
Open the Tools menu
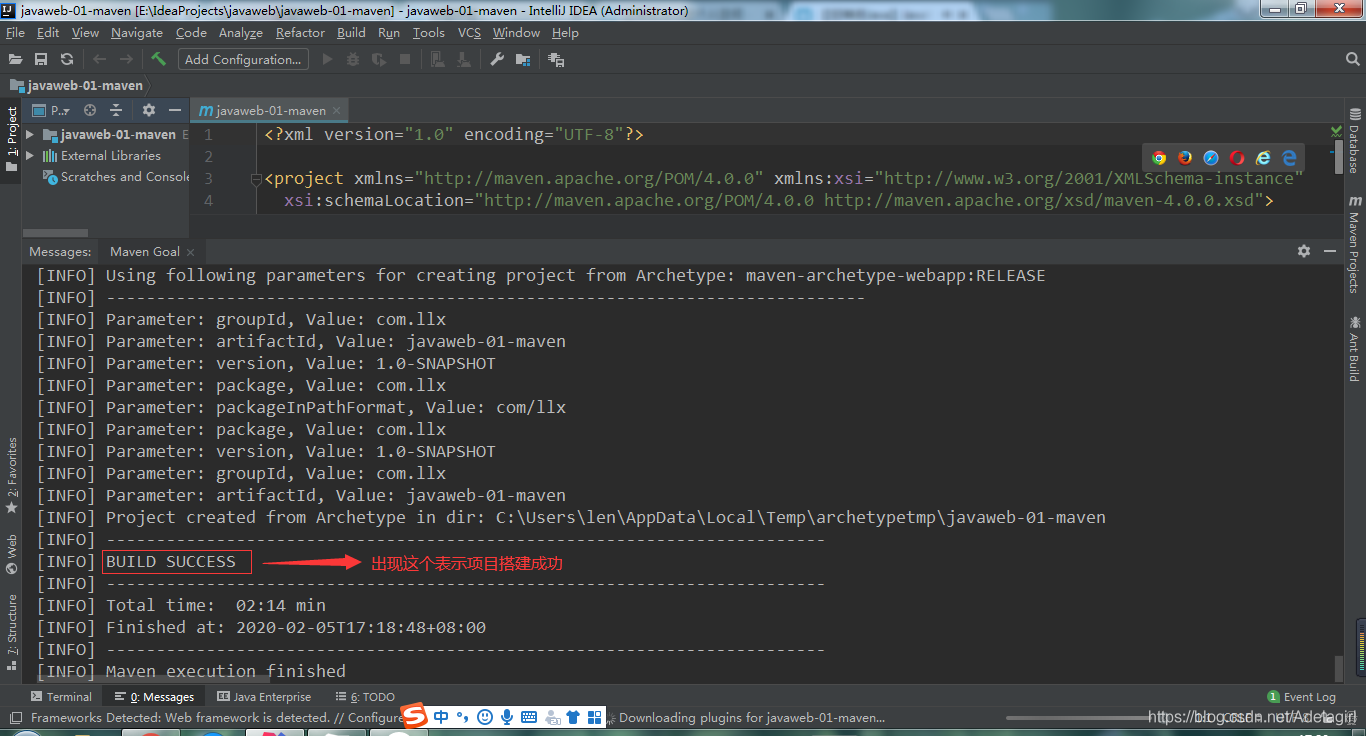point(428,32)
